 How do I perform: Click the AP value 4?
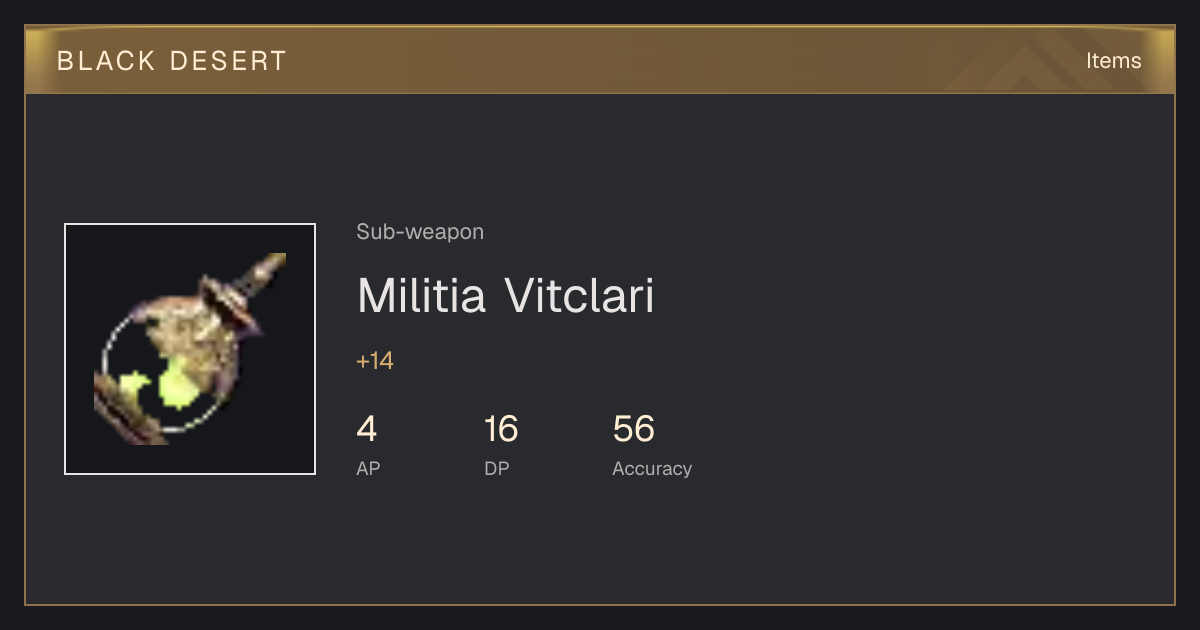click(x=367, y=429)
